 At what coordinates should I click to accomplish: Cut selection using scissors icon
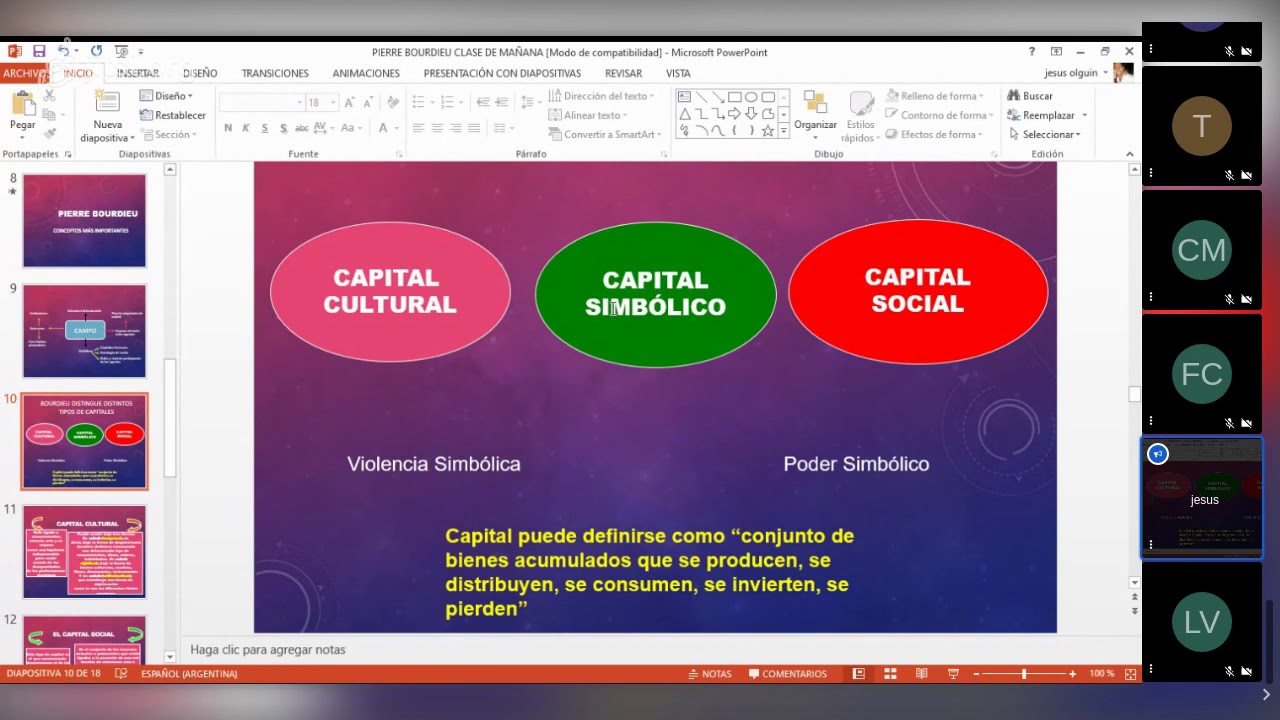[x=50, y=96]
